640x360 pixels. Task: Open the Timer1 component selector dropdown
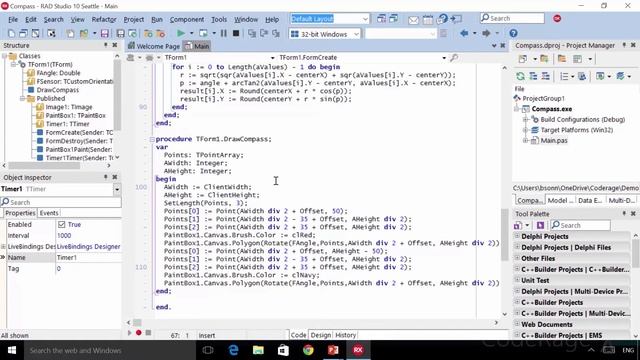tap(117, 189)
